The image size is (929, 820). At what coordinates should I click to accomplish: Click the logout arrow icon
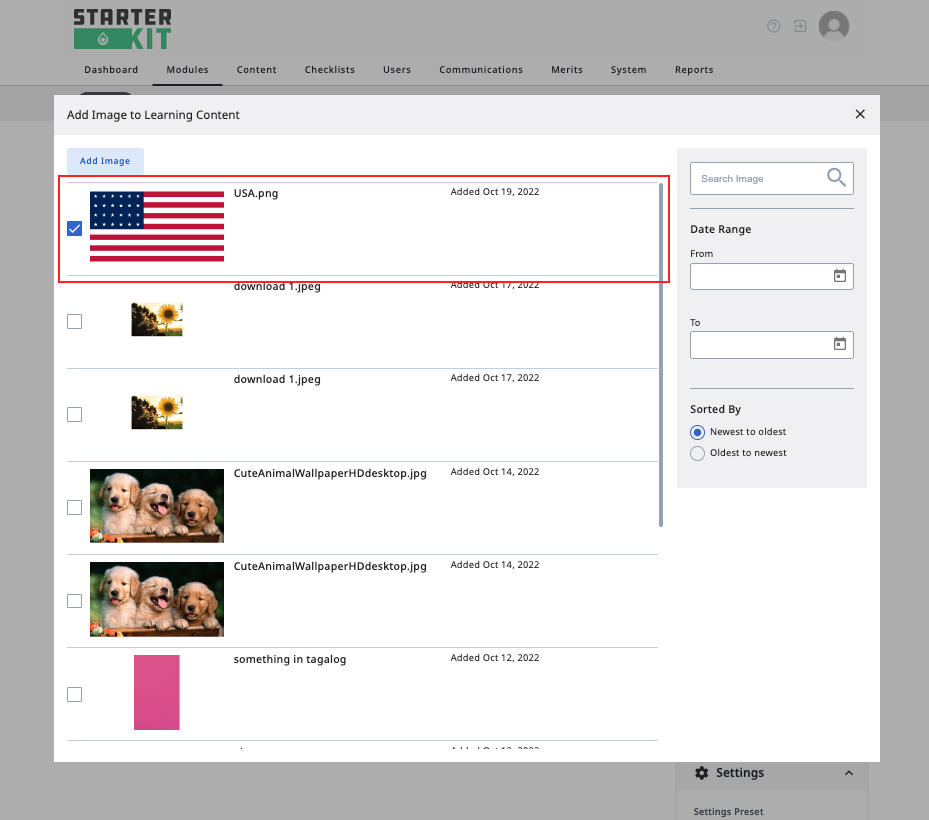[800, 26]
